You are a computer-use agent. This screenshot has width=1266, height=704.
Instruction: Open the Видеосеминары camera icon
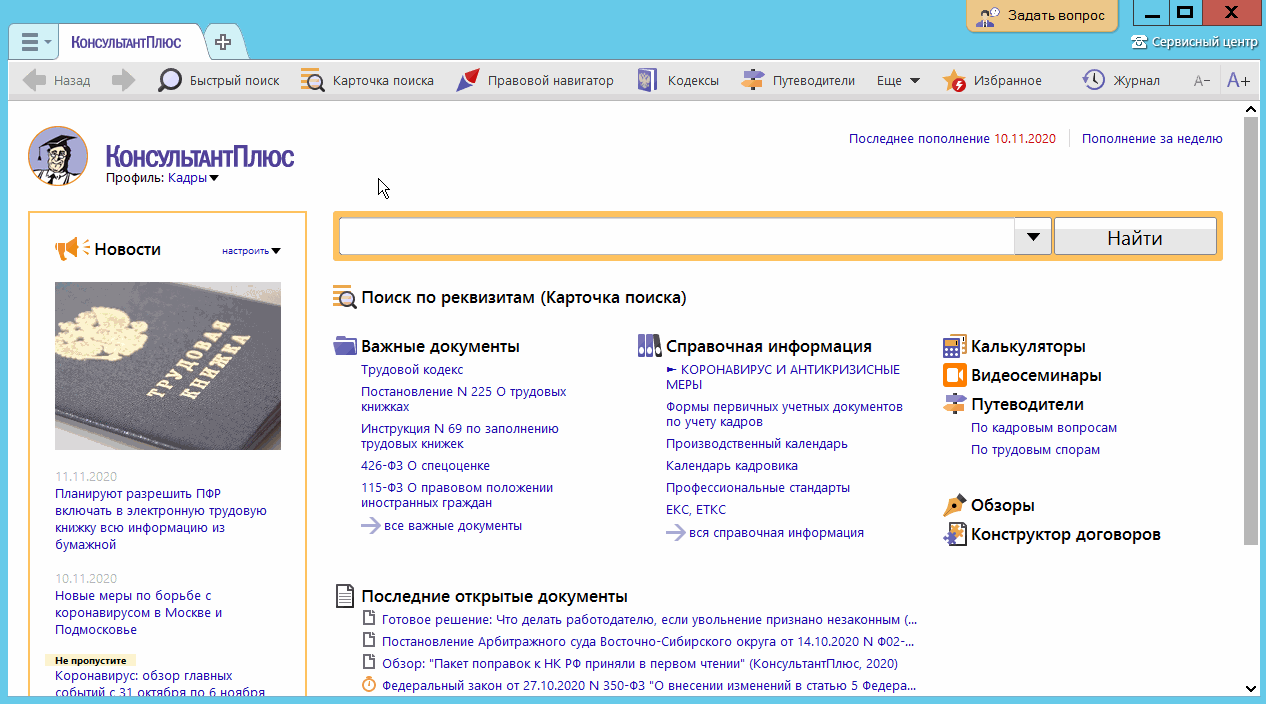tap(955, 376)
